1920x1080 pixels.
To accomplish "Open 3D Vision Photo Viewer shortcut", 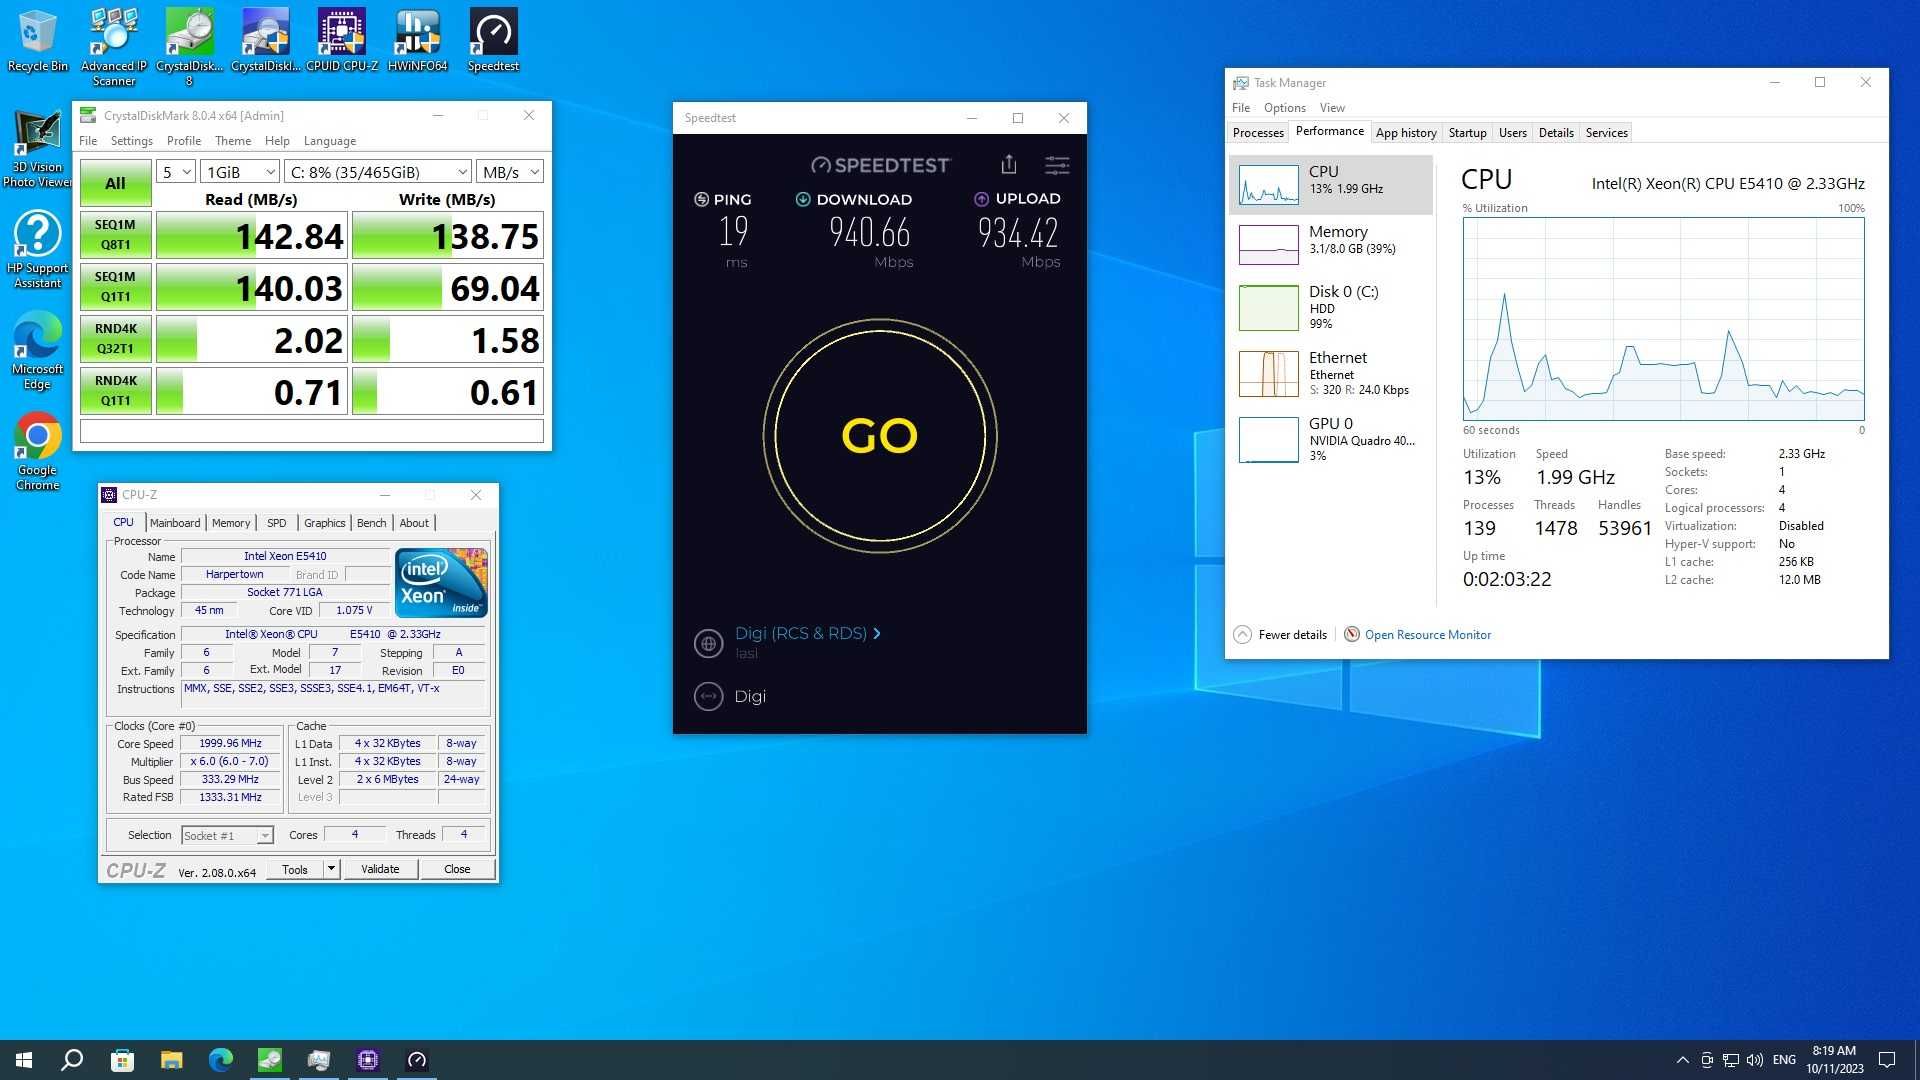I will [x=37, y=149].
